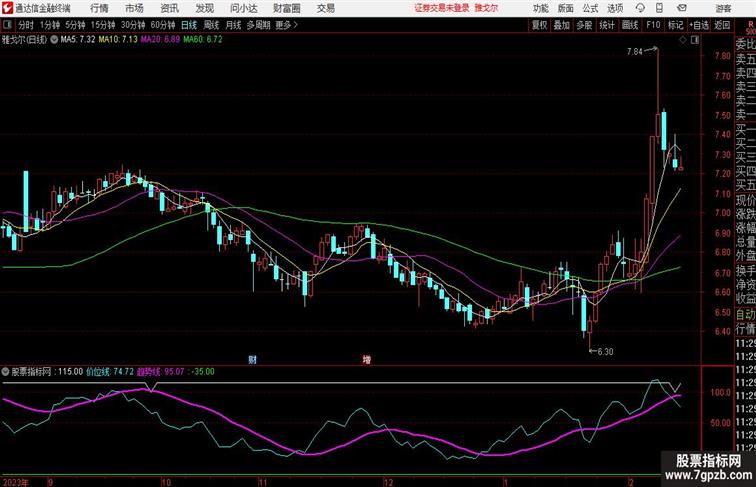Click the 财 event marker on chart
This screenshot has width=756, height=487.
tap(252, 359)
